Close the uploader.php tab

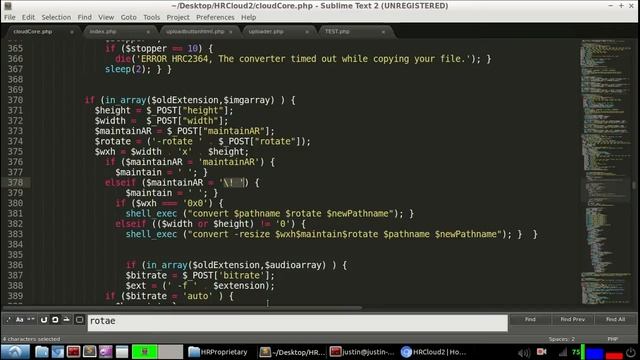click(307, 32)
